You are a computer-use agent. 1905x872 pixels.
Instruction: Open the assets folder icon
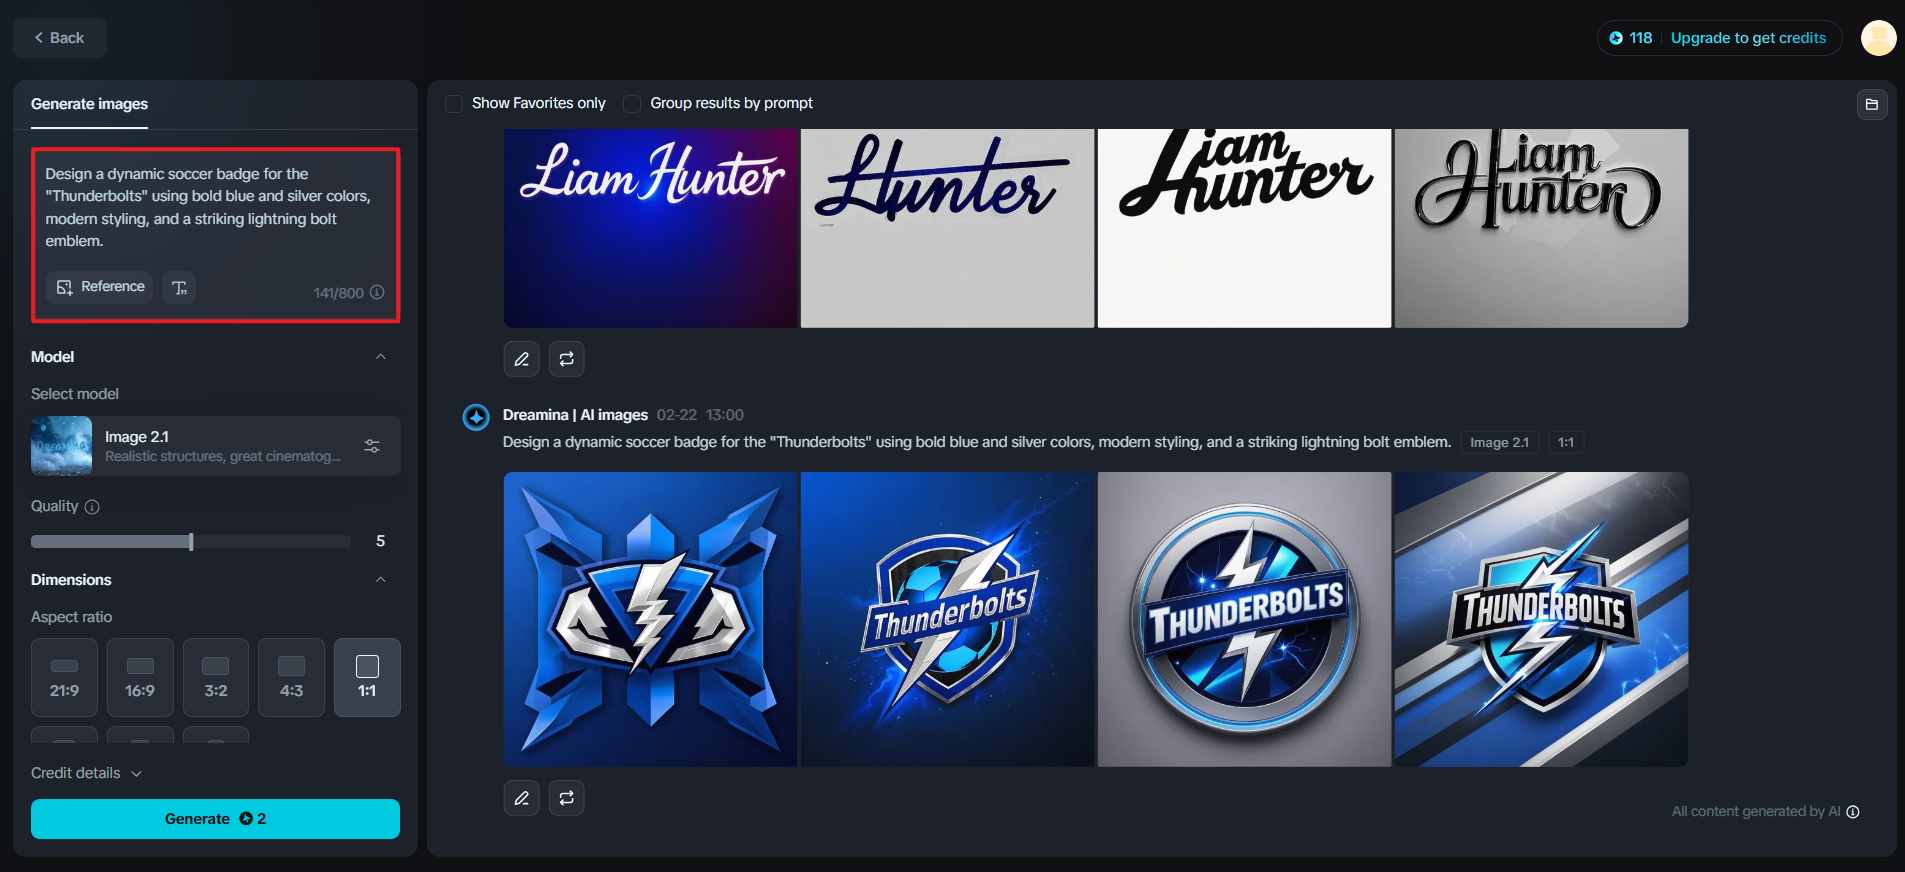[1872, 104]
